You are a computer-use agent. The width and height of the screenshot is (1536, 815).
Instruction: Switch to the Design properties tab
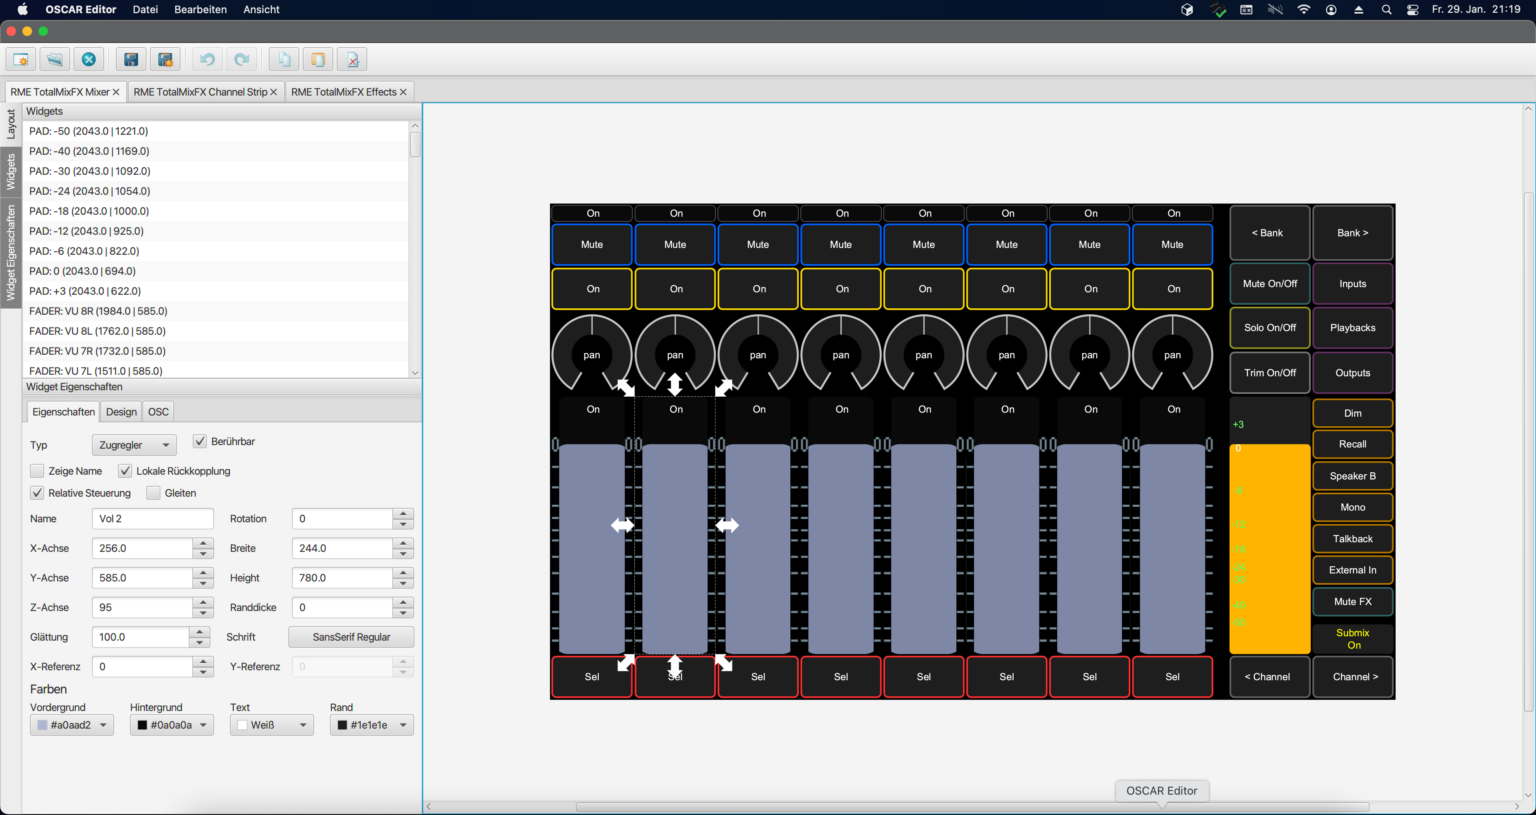pyautogui.click(x=120, y=411)
